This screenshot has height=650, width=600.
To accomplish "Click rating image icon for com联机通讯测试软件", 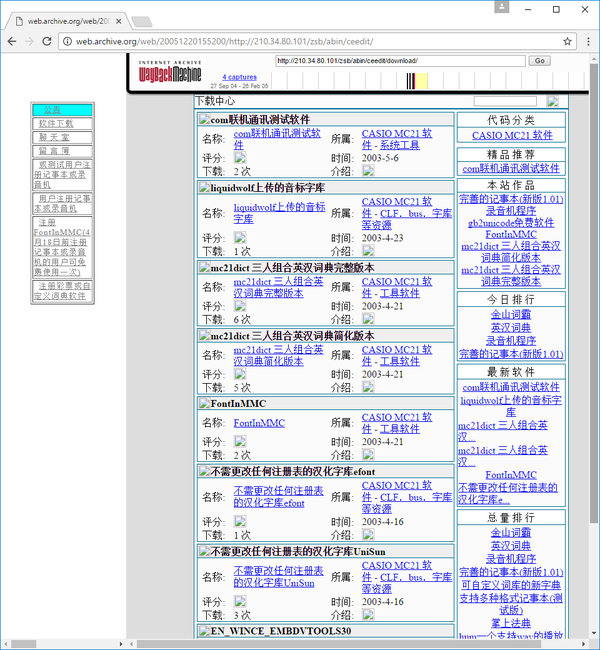I will click(x=240, y=158).
